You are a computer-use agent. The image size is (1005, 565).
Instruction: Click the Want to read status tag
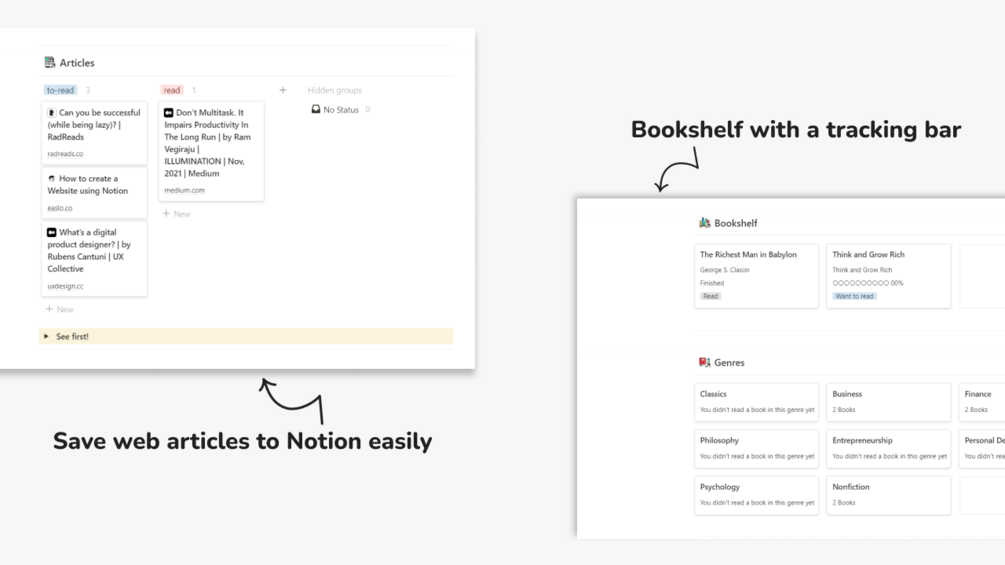click(x=854, y=296)
